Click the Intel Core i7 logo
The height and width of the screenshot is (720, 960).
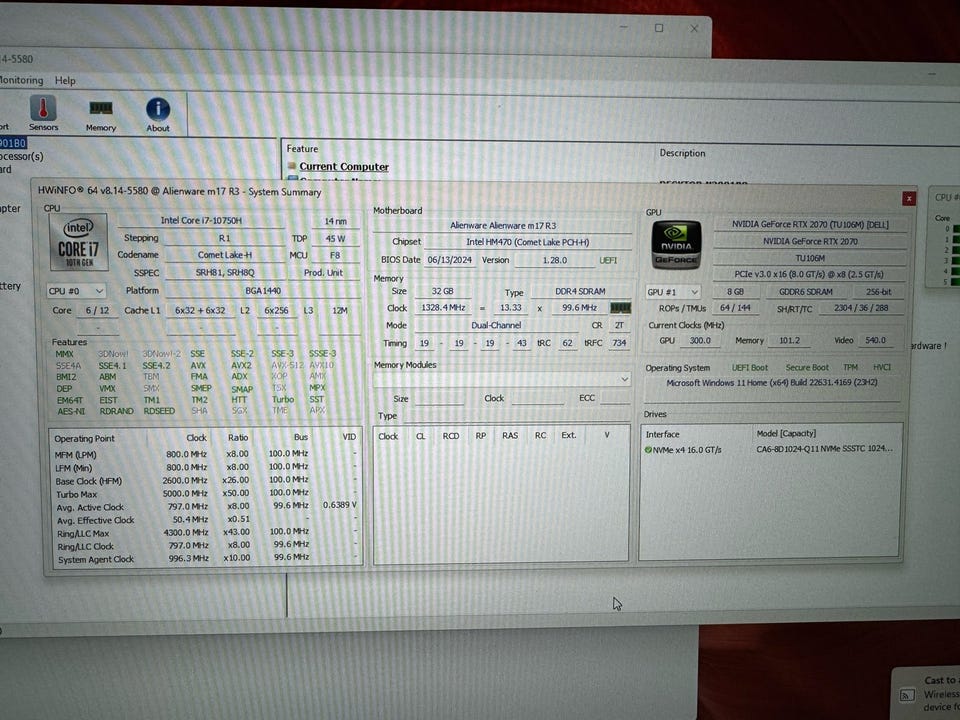point(79,242)
